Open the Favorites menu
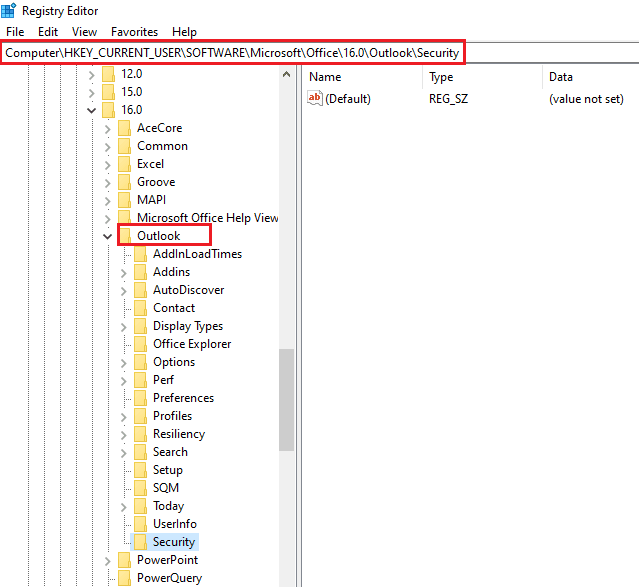 tap(134, 32)
